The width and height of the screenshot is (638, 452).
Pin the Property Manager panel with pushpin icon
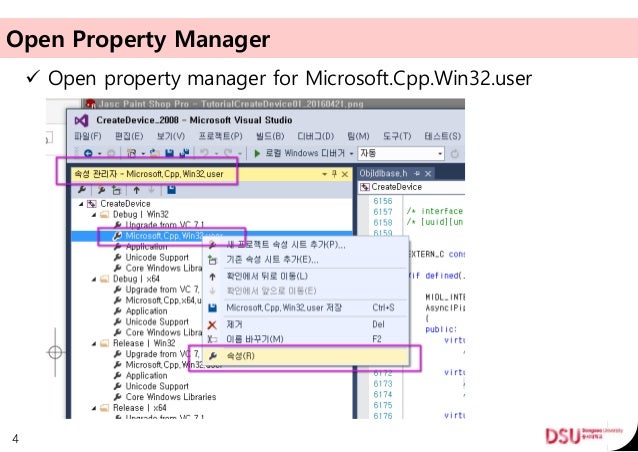pos(334,174)
